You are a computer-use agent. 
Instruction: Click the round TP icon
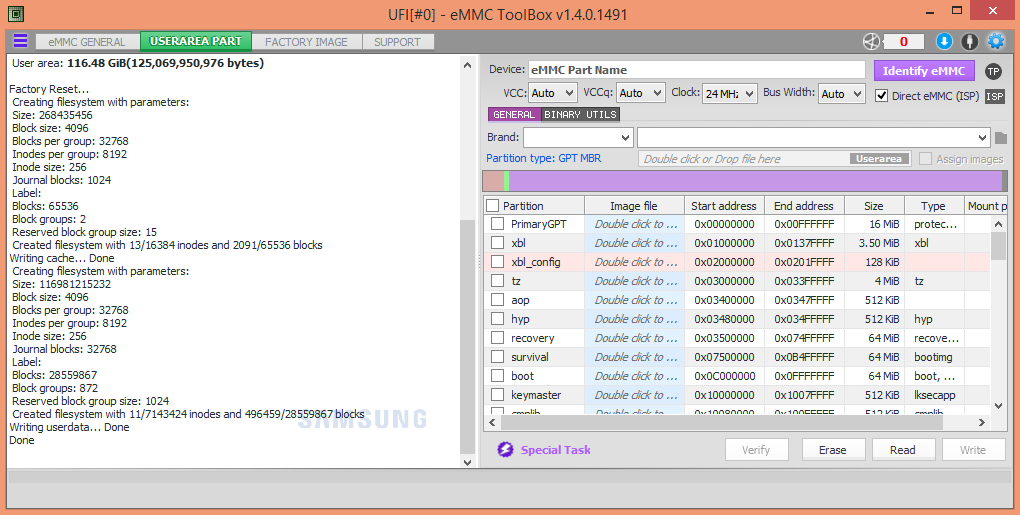pos(993,72)
